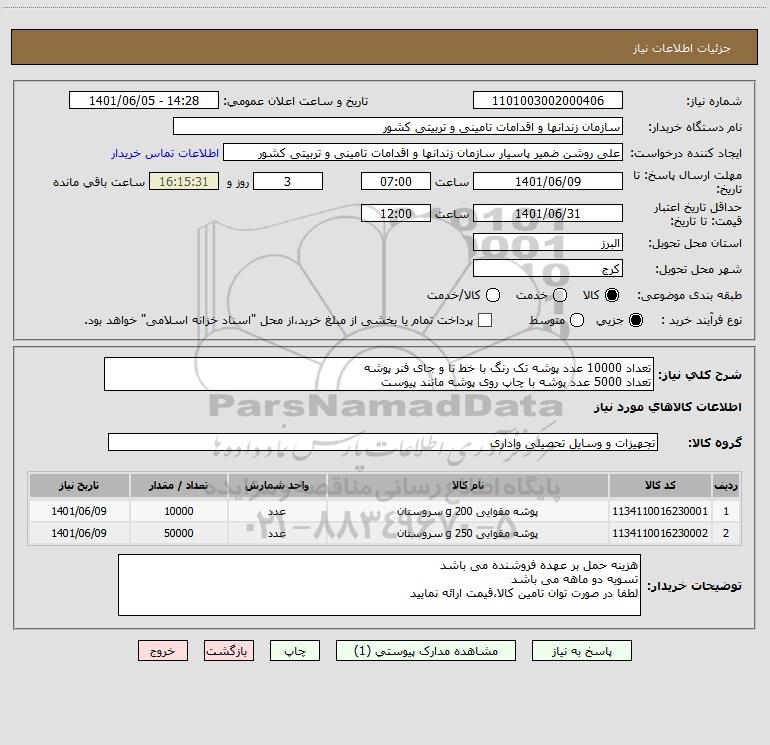
Task: Click the شرح کلی نیاز description box
Action: tap(379, 375)
